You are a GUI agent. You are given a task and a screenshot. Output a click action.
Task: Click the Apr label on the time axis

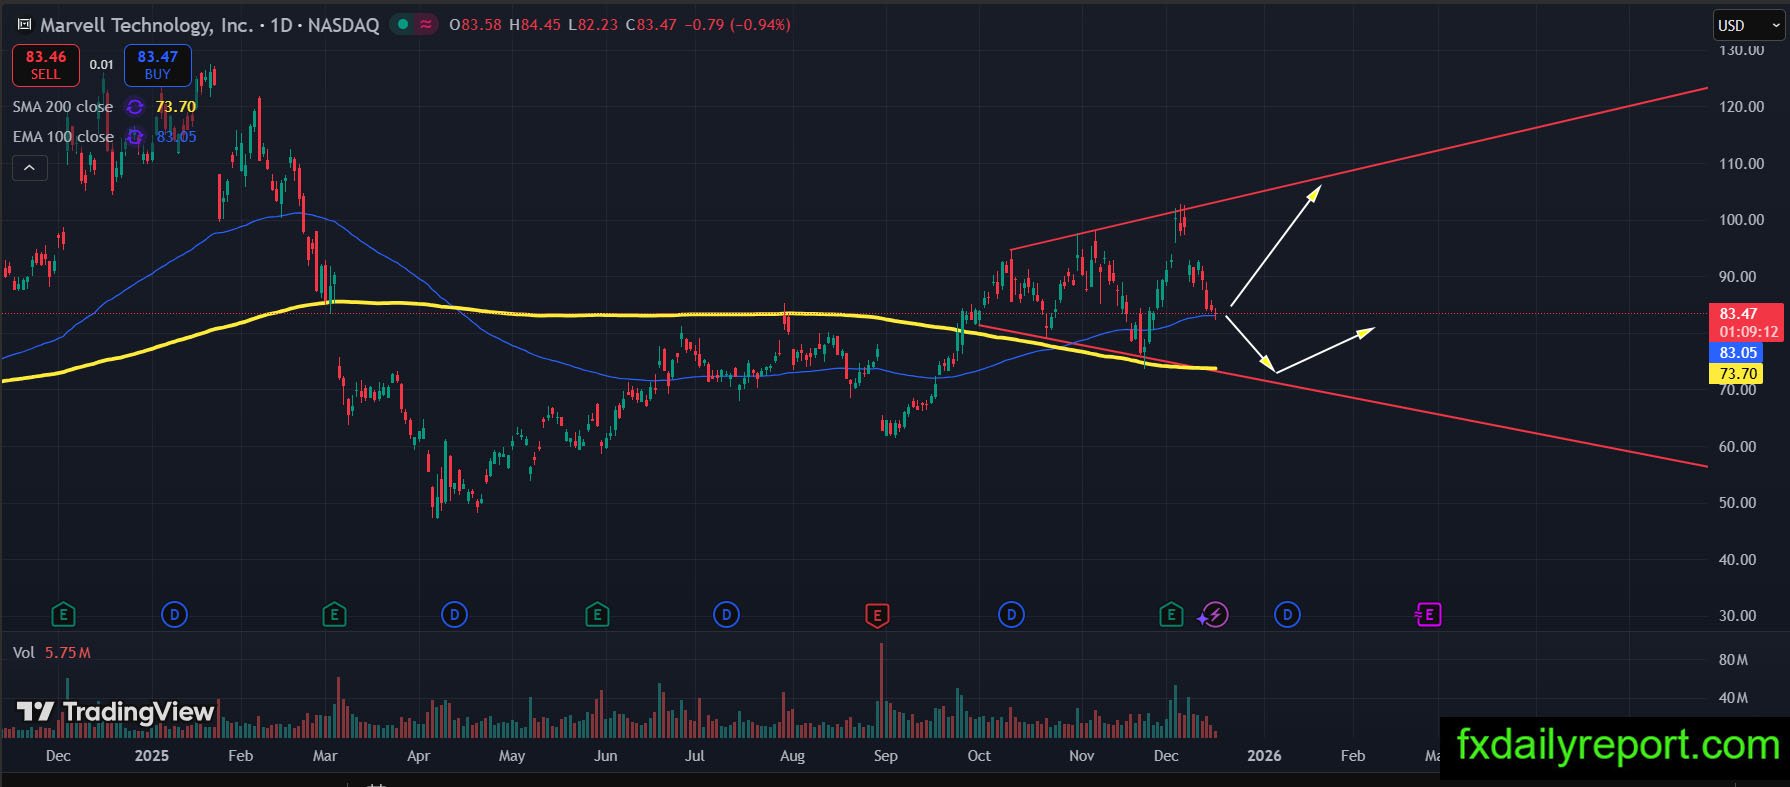(418, 756)
